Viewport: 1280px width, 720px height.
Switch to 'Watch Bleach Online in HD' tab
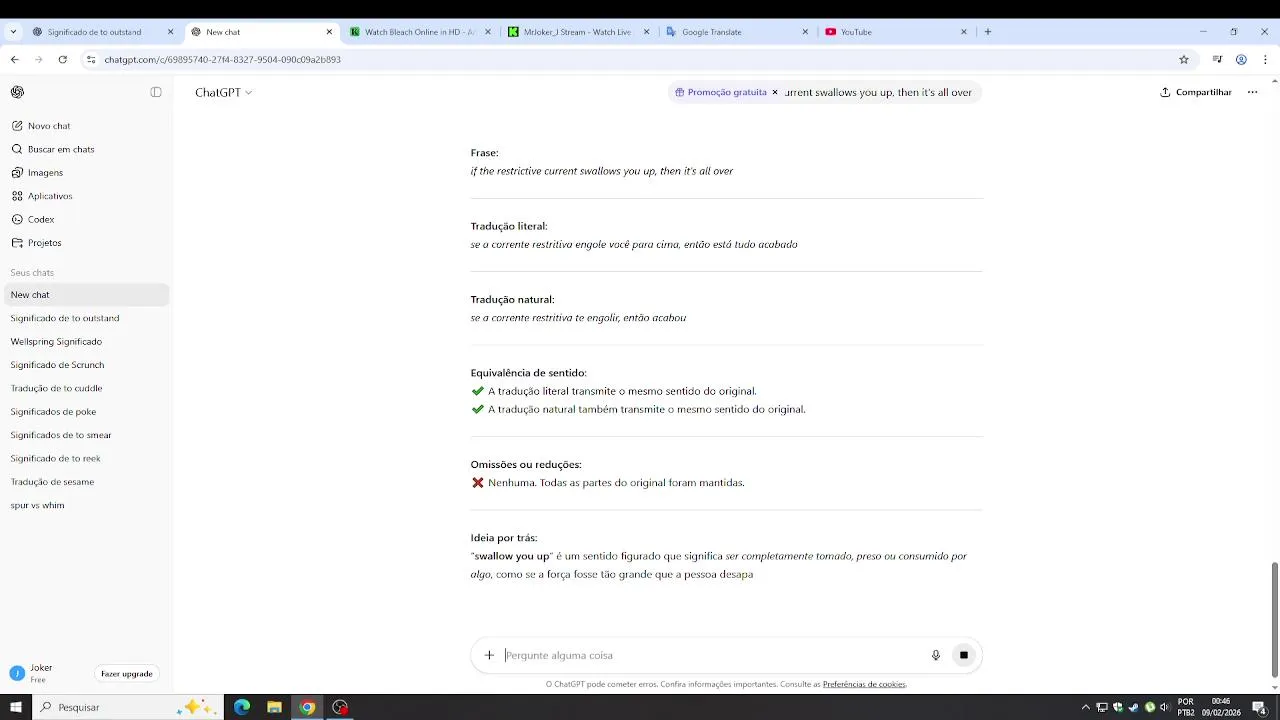click(420, 32)
